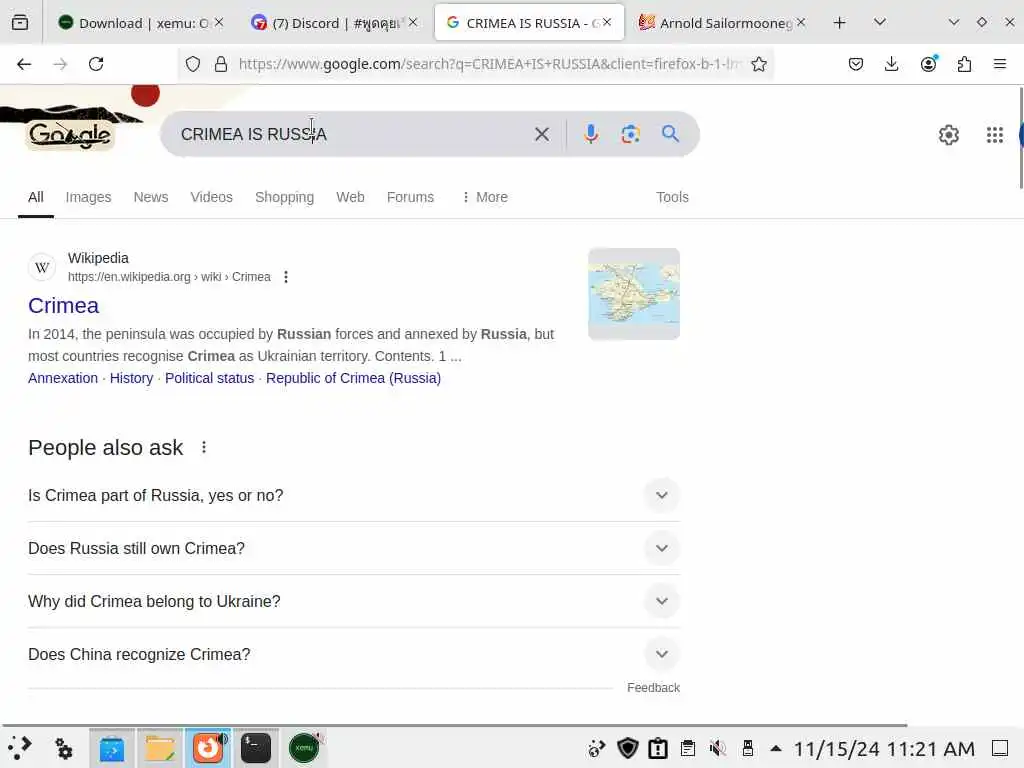Image resolution: width=1024 pixels, height=768 pixels.
Task: Open People also ask options menu
Action: pyautogui.click(x=204, y=447)
